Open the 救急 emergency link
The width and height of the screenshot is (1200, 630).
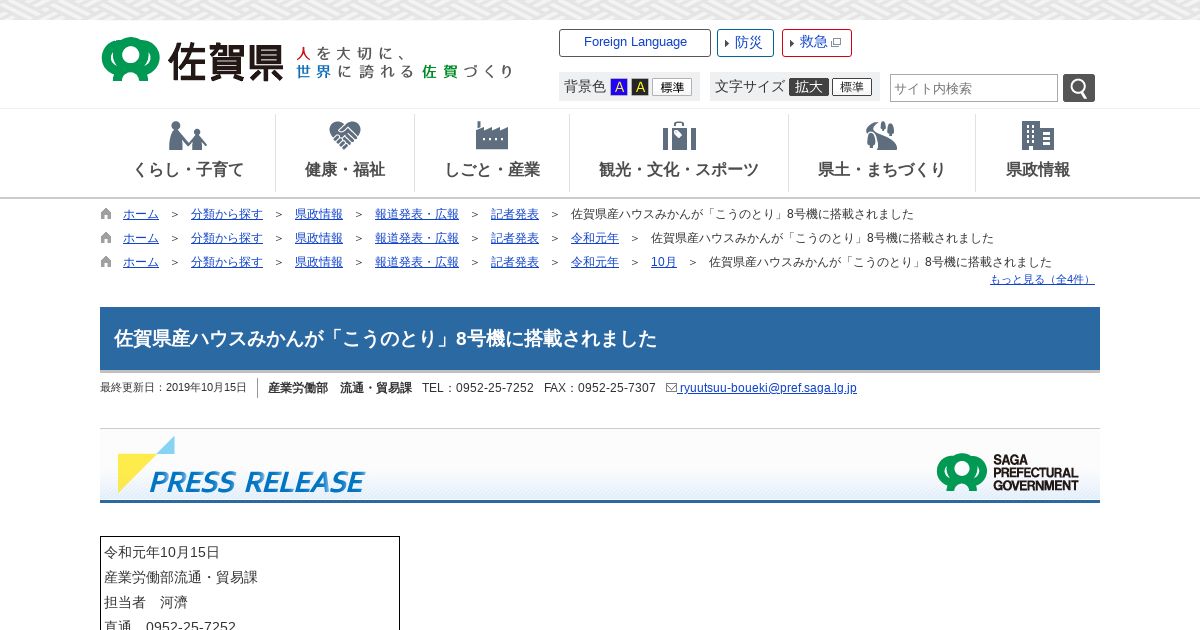[817, 43]
